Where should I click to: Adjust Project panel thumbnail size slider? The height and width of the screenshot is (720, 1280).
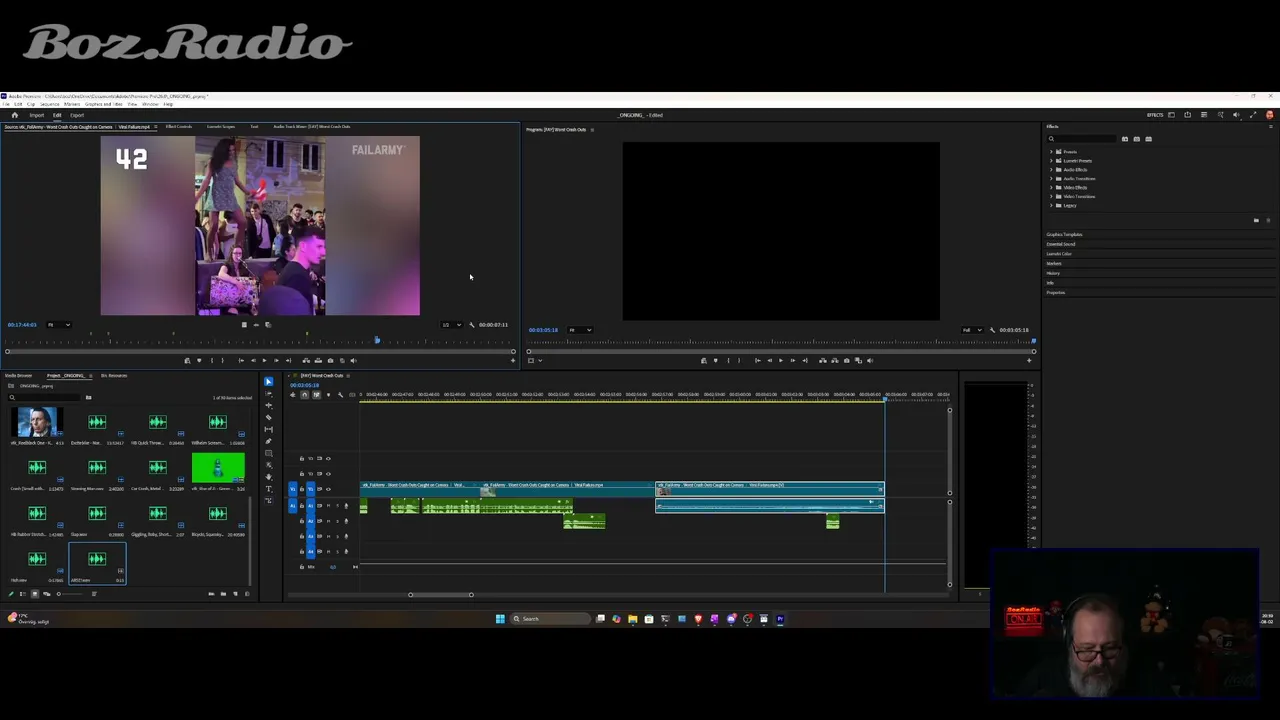coord(70,594)
